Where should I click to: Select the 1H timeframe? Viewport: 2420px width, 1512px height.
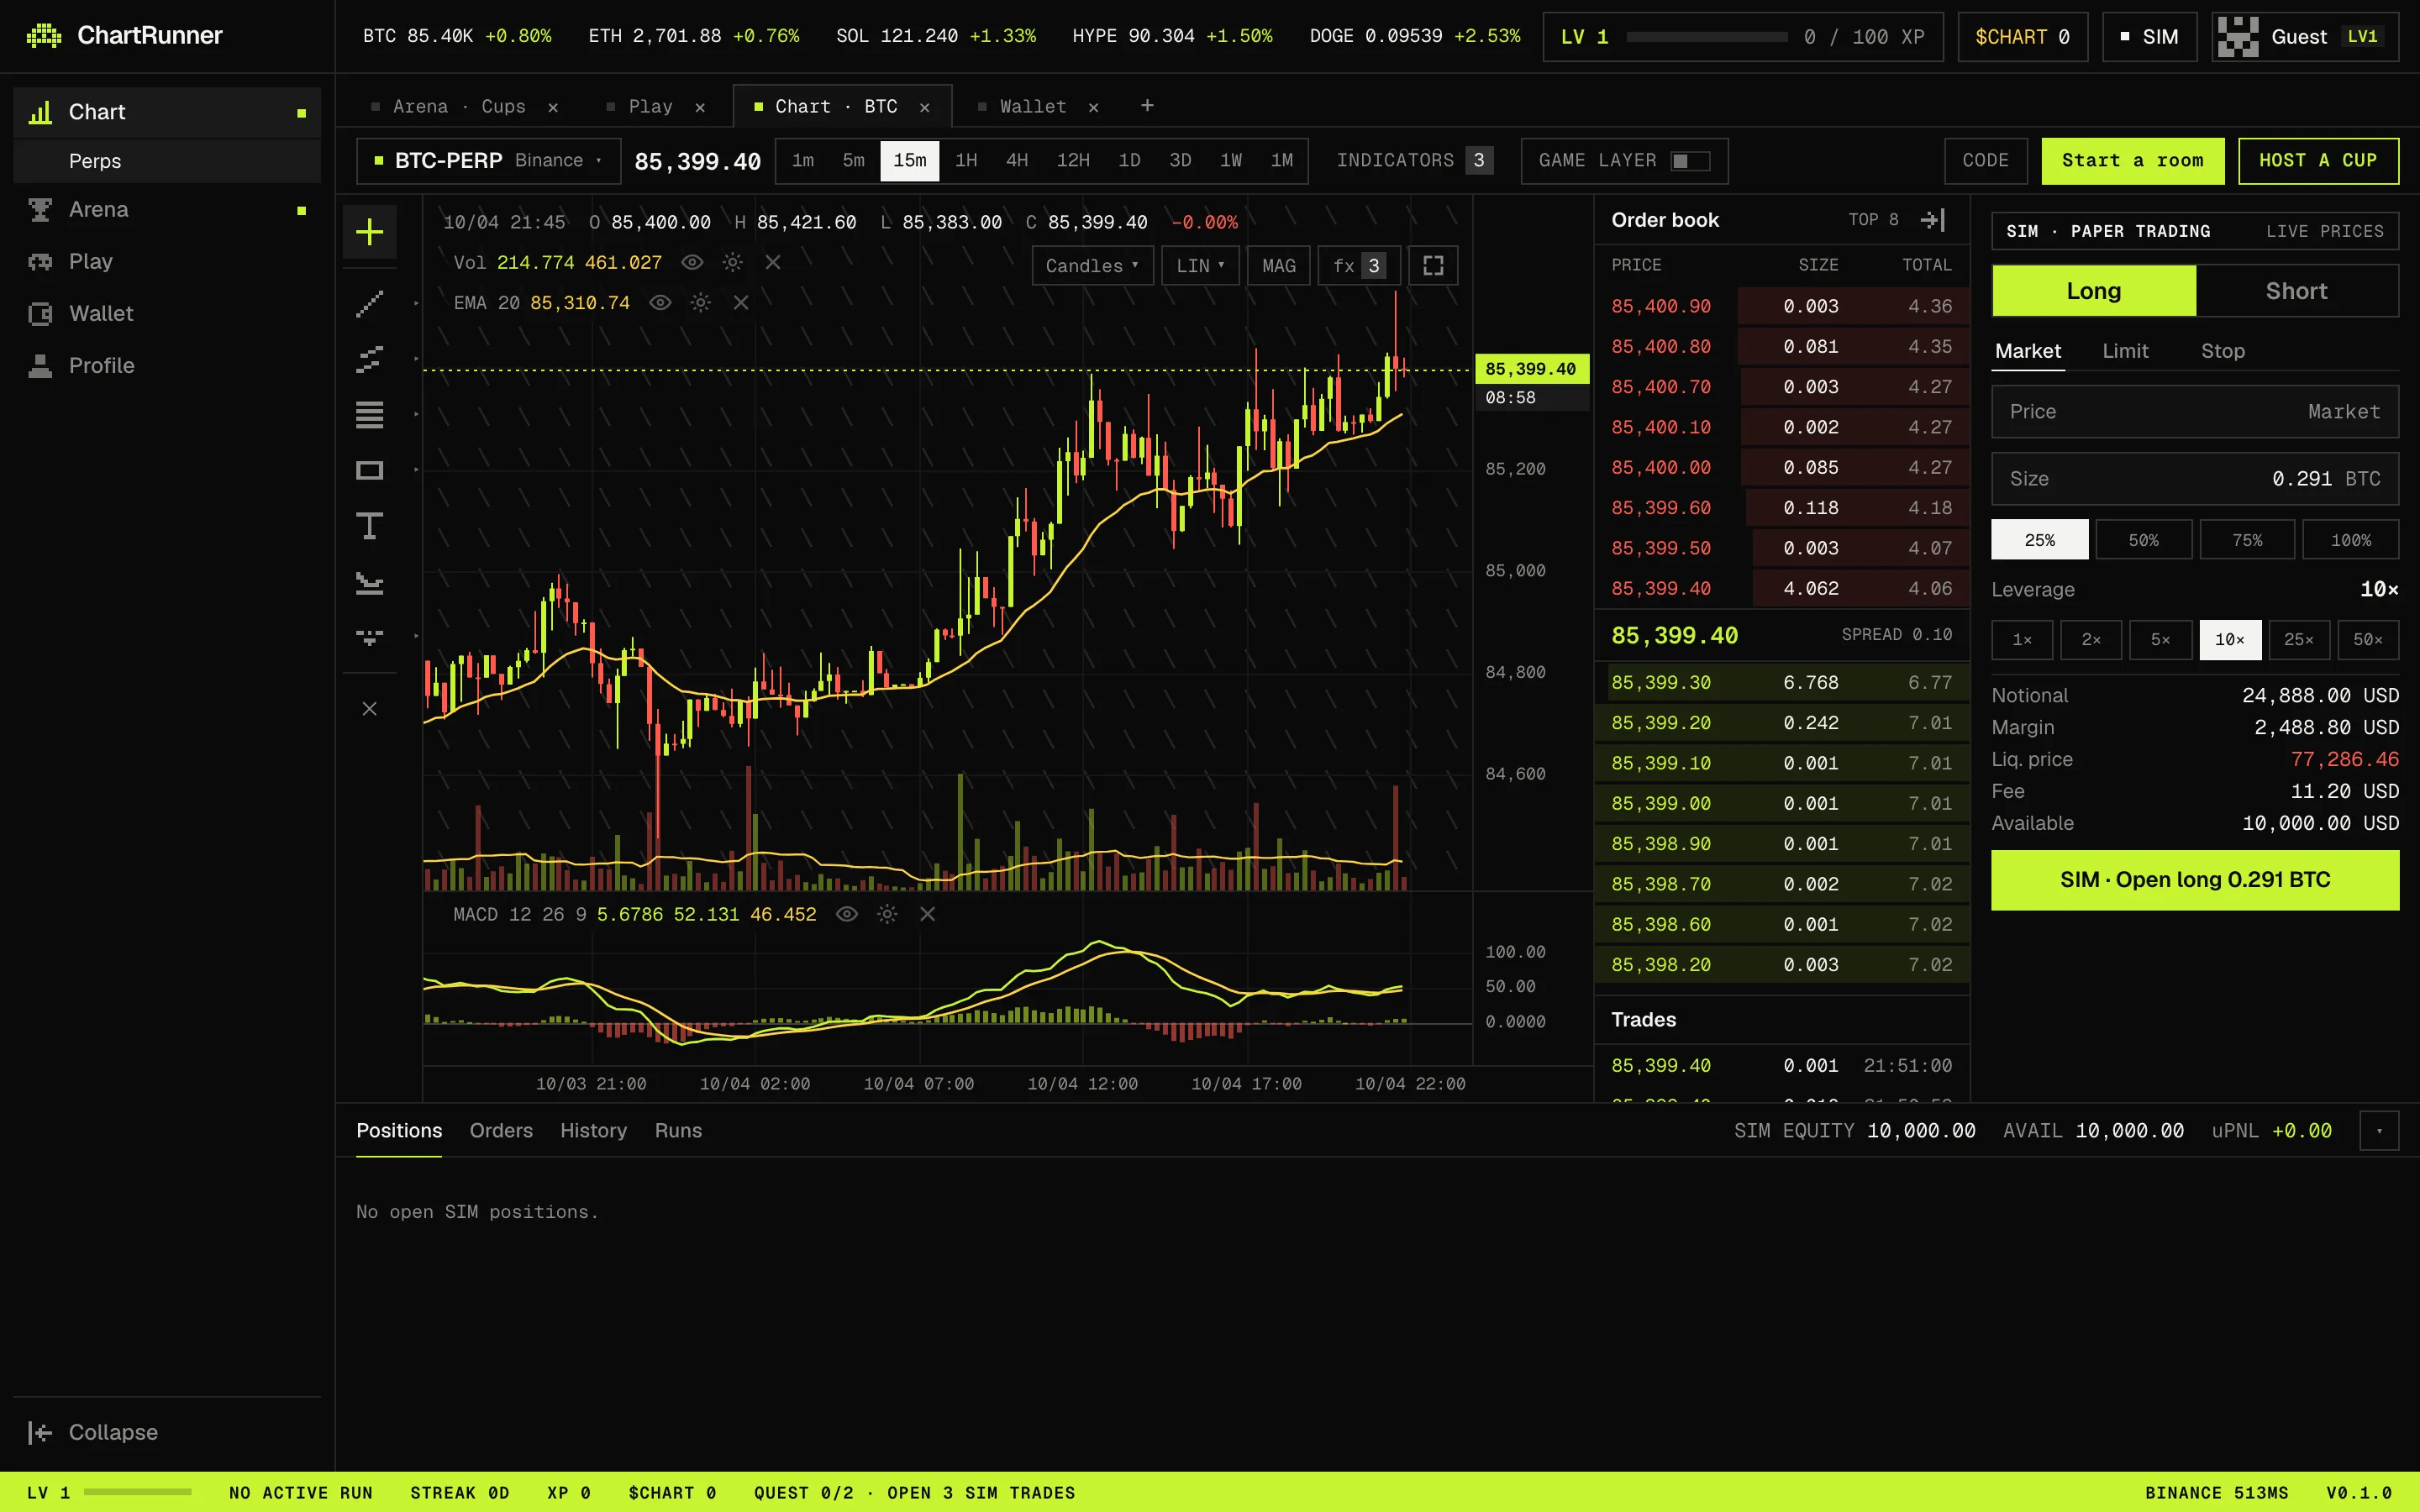coord(965,161)
